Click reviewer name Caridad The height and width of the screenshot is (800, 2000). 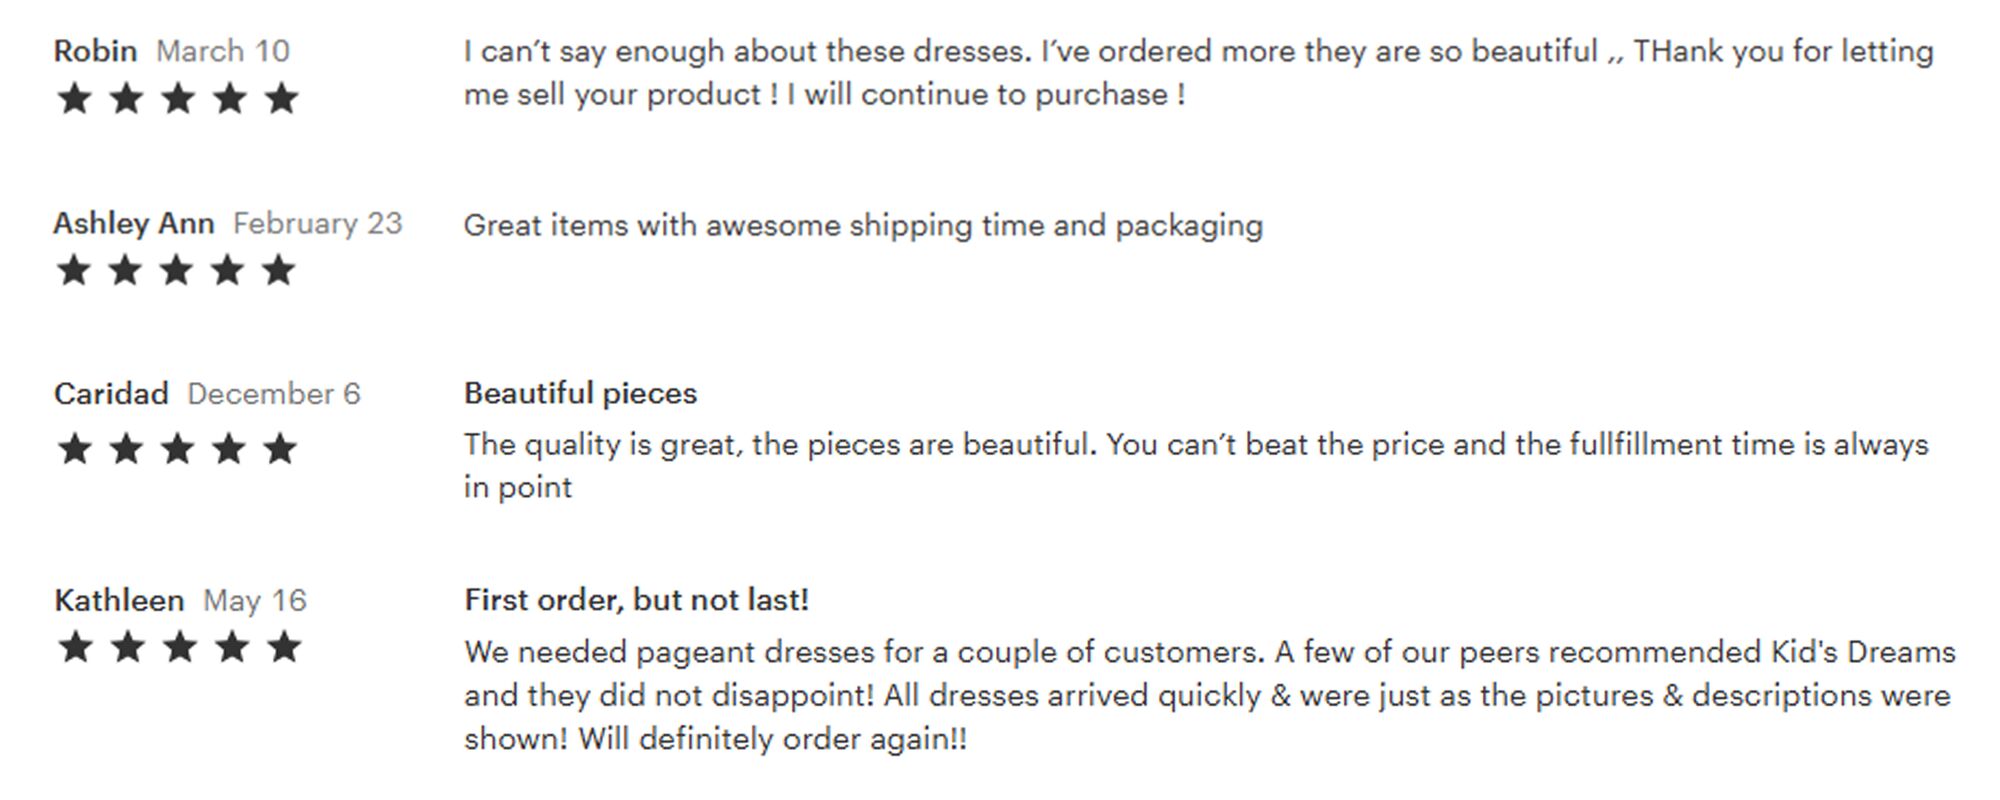pyautogui.click(x=111, y=394)
